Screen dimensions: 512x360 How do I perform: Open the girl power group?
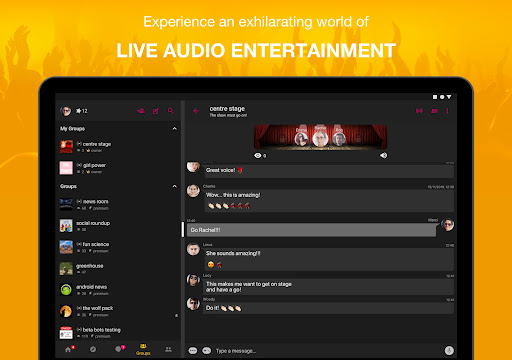pos(118,168)
